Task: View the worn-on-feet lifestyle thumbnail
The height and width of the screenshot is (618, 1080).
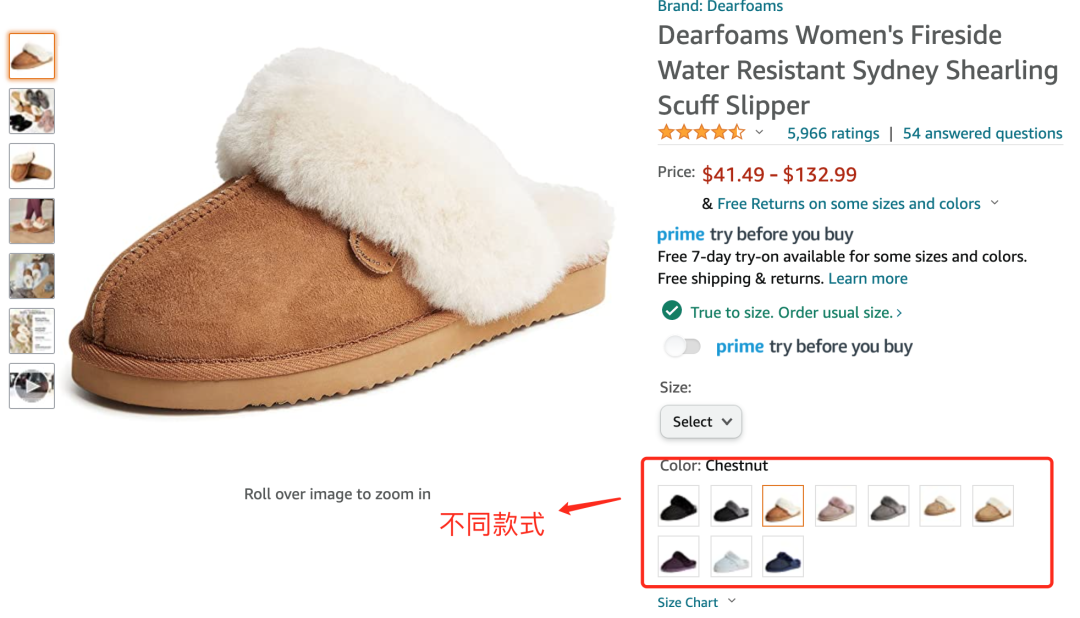Action: click(32, 221)
